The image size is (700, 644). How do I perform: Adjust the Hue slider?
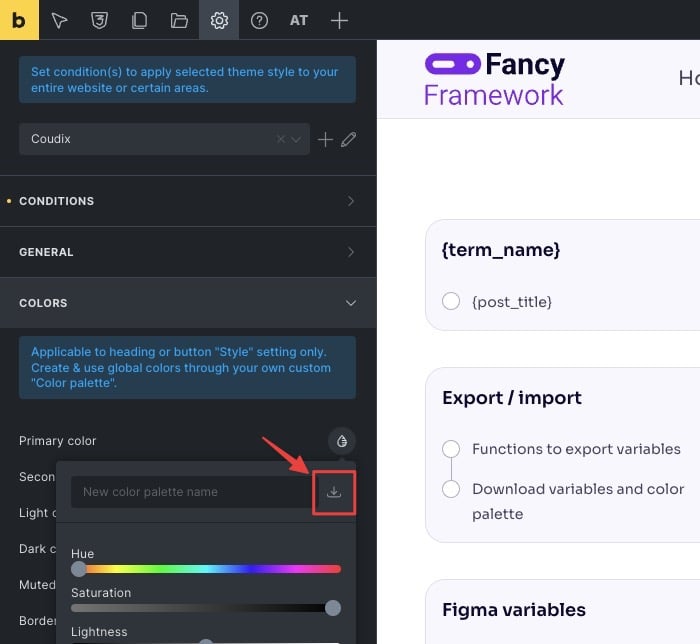pos(206,569)
